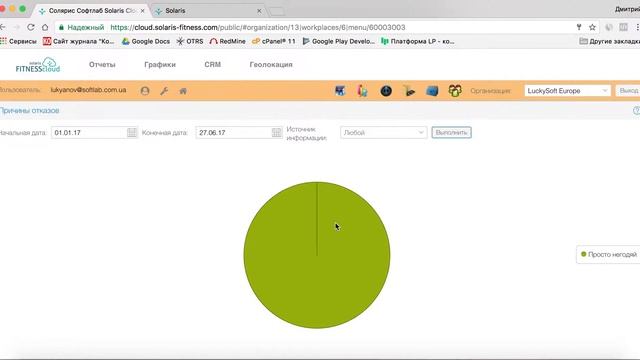Click the Надежный secure site indicator
The width and height of the screenshot is (640, 360).
tap(81, 27)
